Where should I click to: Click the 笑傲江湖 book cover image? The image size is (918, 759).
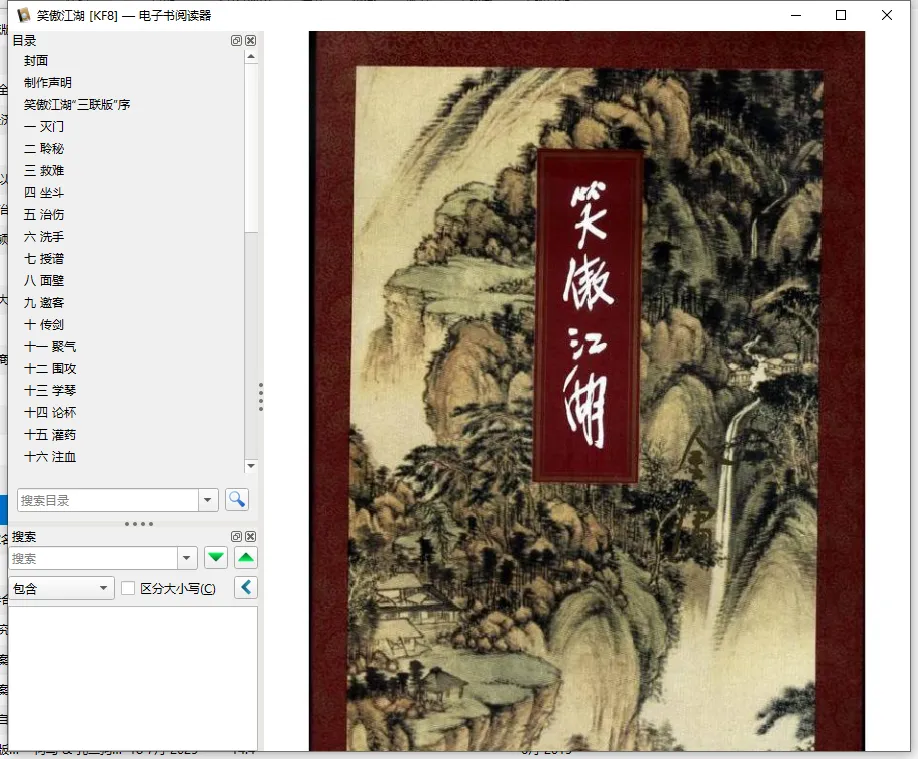(587, 391)
